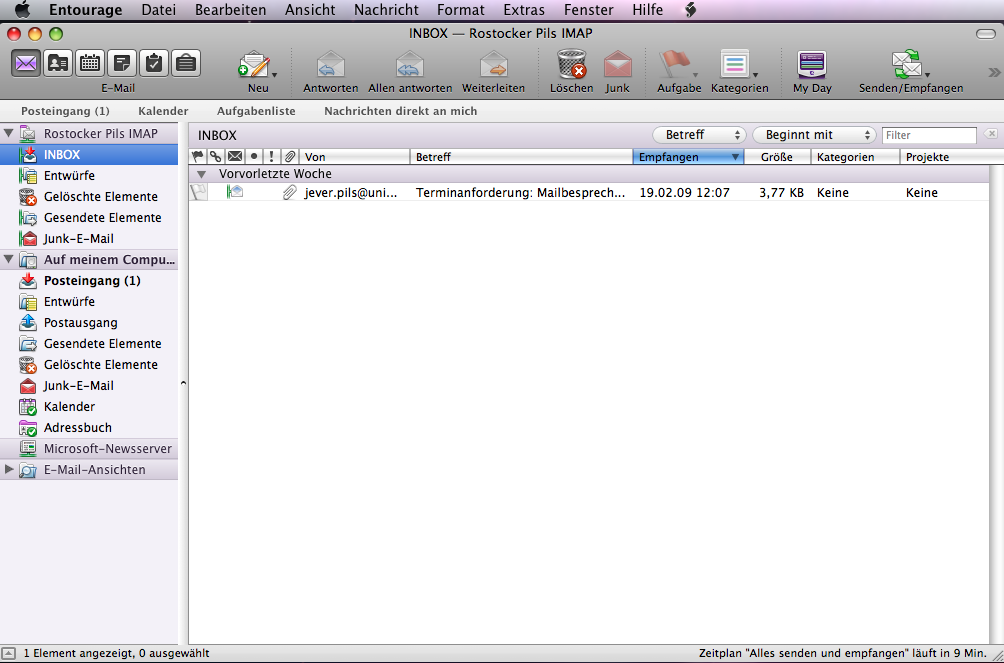Image resolution: width=1004 pixels, height=663 pixels.
Task: Toggle flag on the jever.pils message
Action: coord(198,192)
